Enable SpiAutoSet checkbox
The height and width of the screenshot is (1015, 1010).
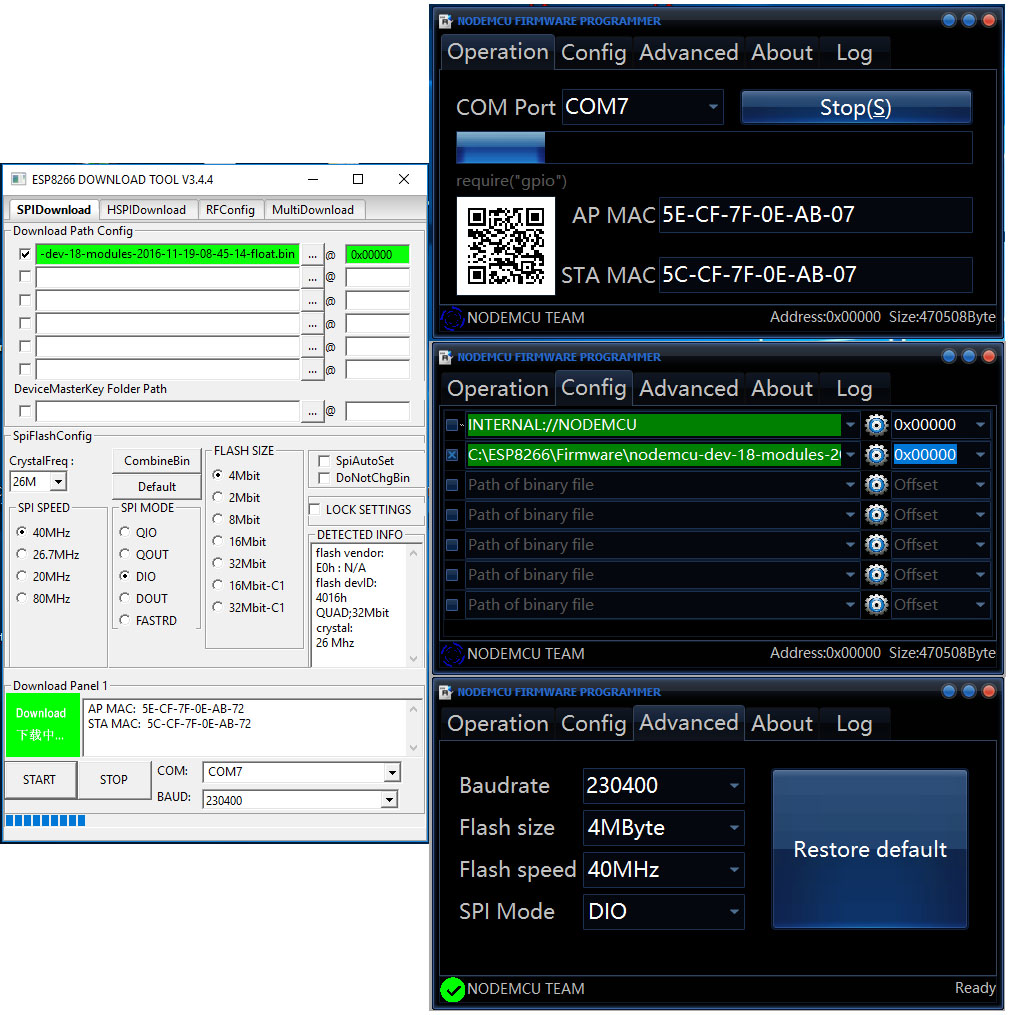click(324, 461)
